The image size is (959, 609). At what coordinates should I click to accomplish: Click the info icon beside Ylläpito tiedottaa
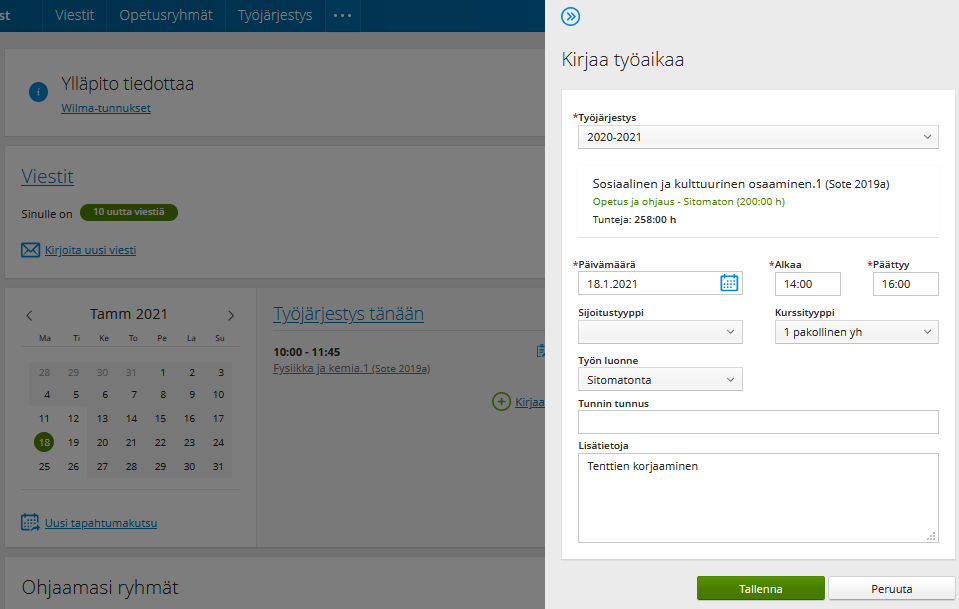[39, 92]
